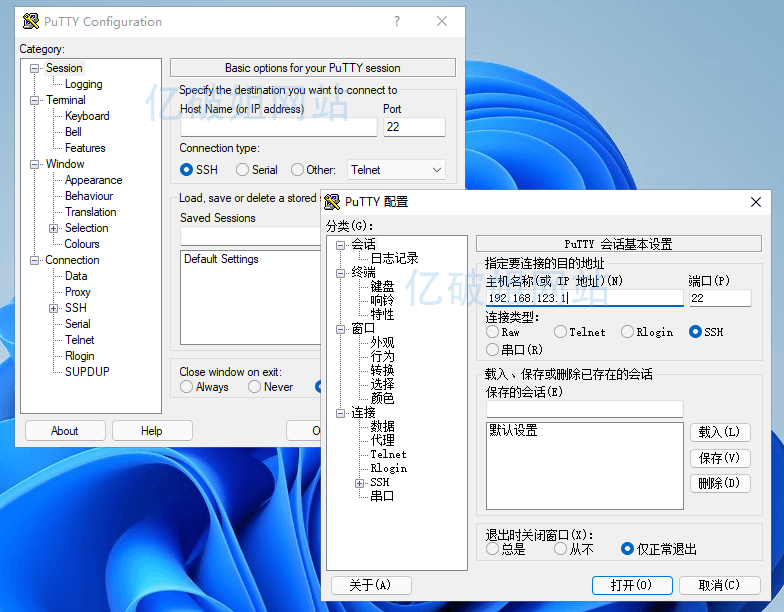Select 键盘 in Chinese category tree
Image resolution: width=784 pixels, height=612 pixels.
[382, 287]
